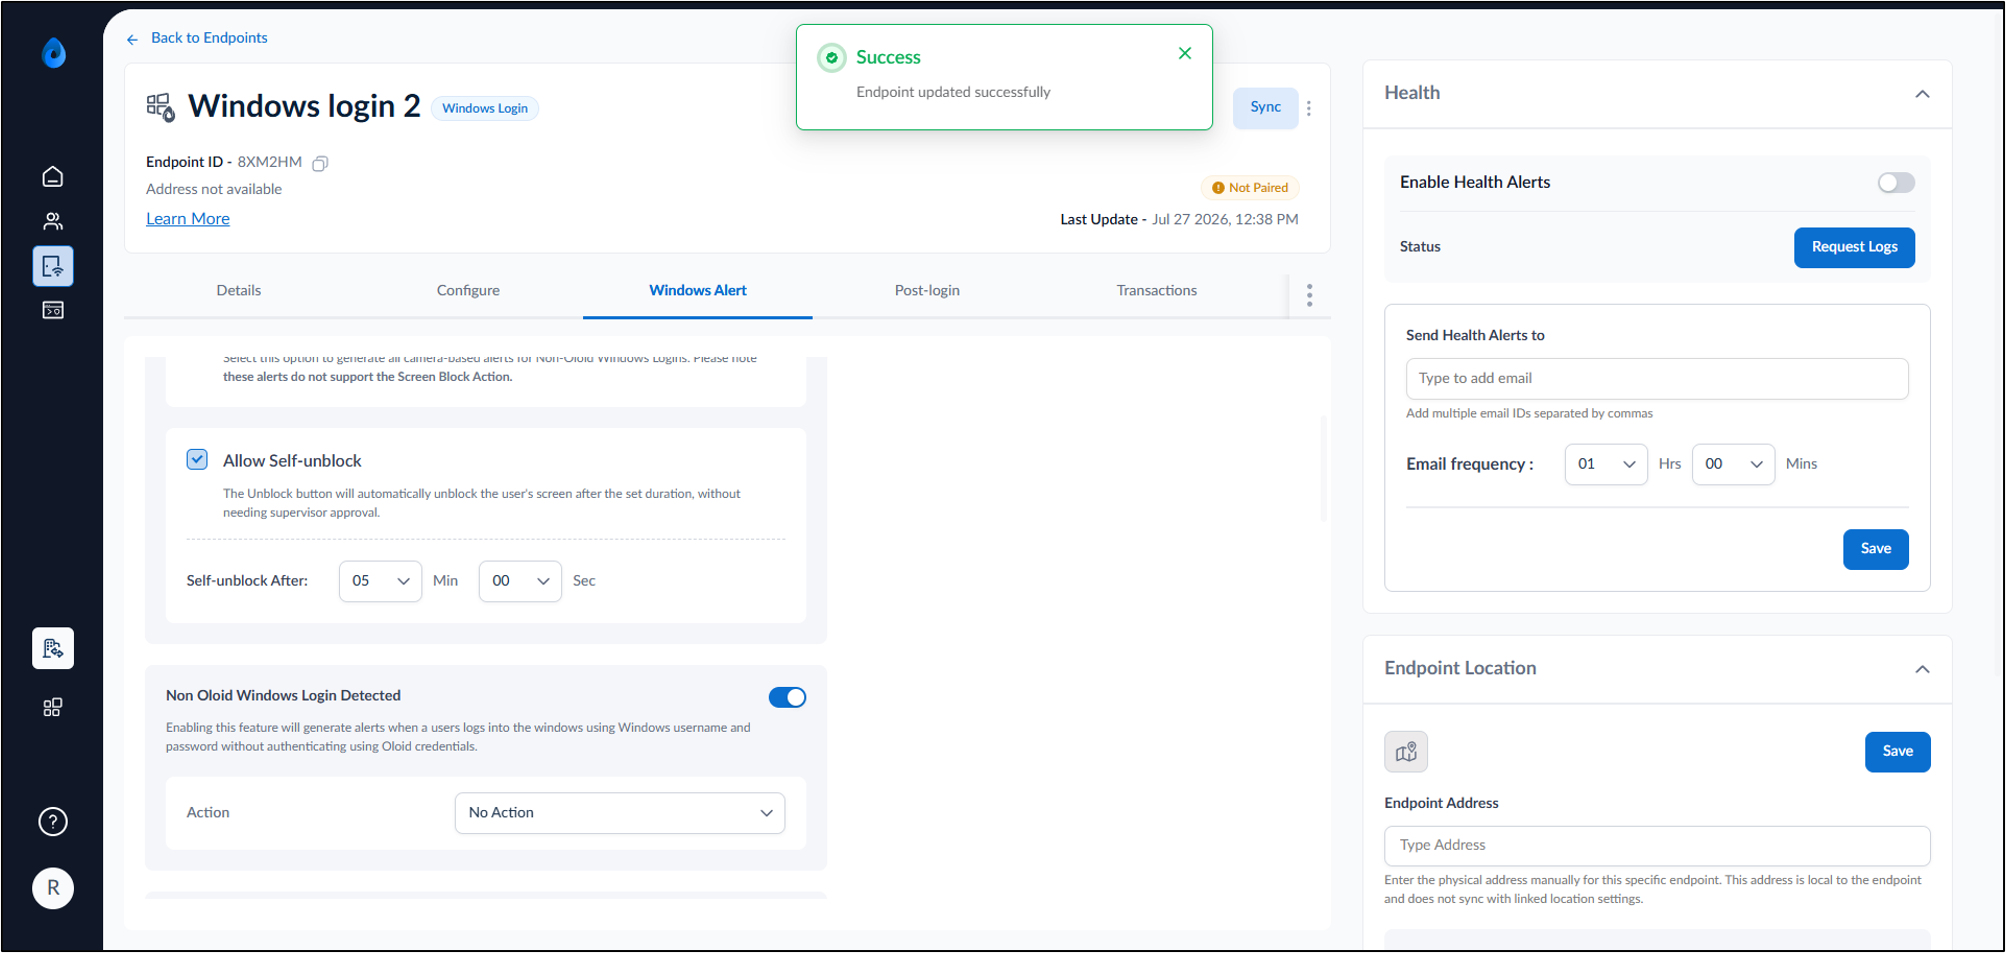2006x953 pixels.
Task: Open Email frequency minutes dropdown
Action: [x=1733, y=464]
